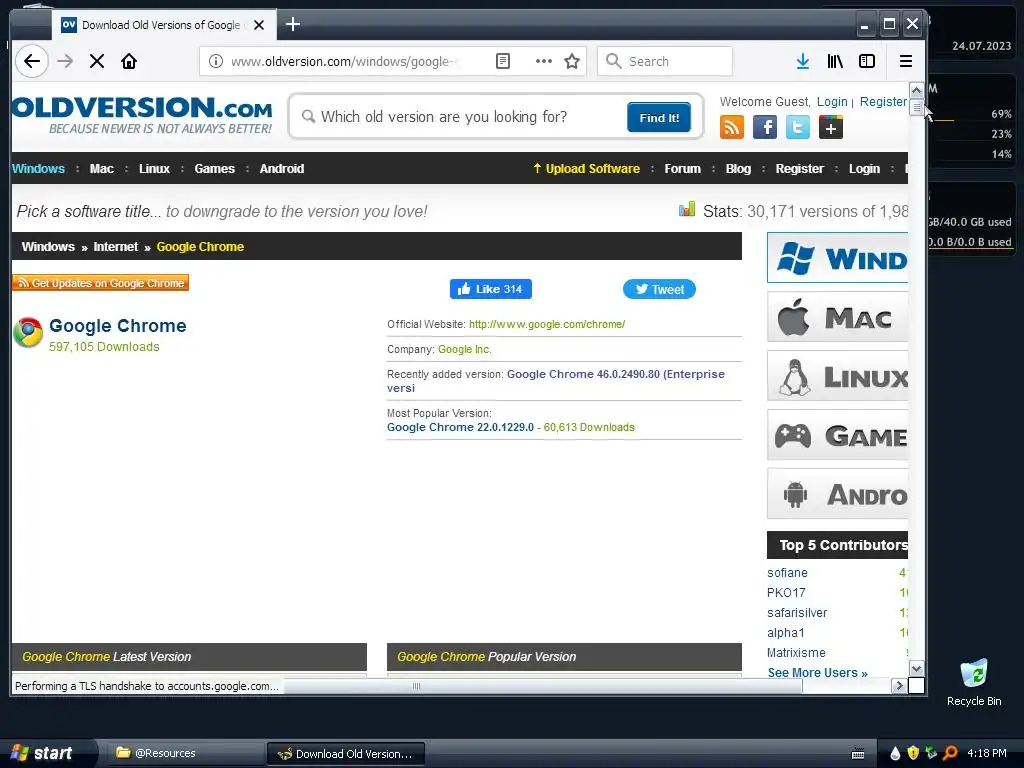Open Upload Software in nav bar
Screen dimensions: 1024x768
pos(586,168)
